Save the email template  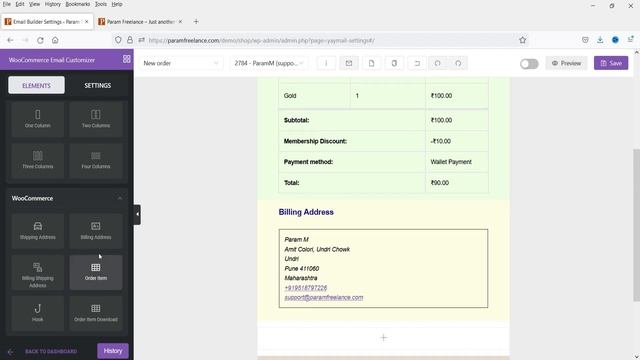(x=611, y=63)
